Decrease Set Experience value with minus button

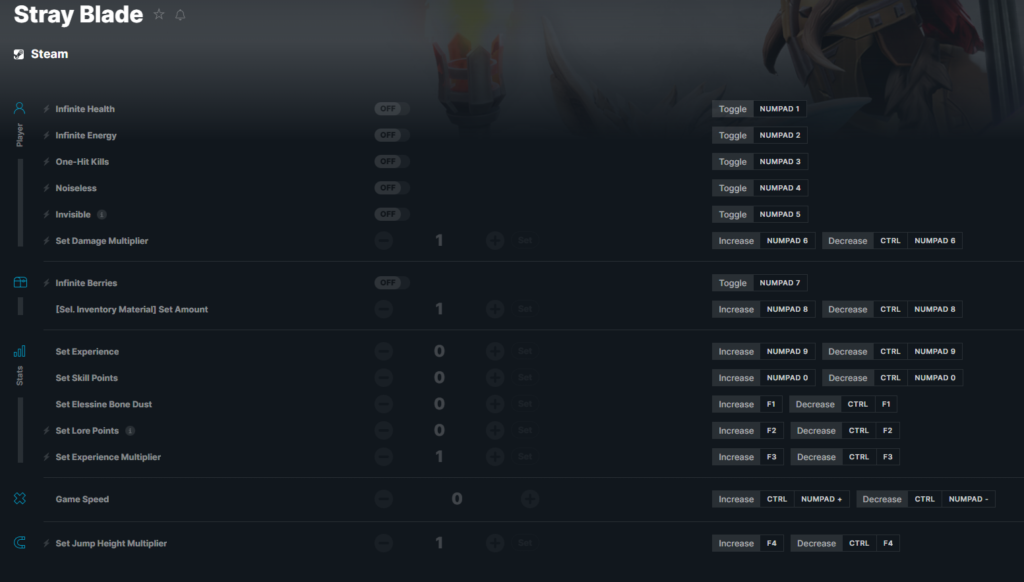(x=384, y=351)
